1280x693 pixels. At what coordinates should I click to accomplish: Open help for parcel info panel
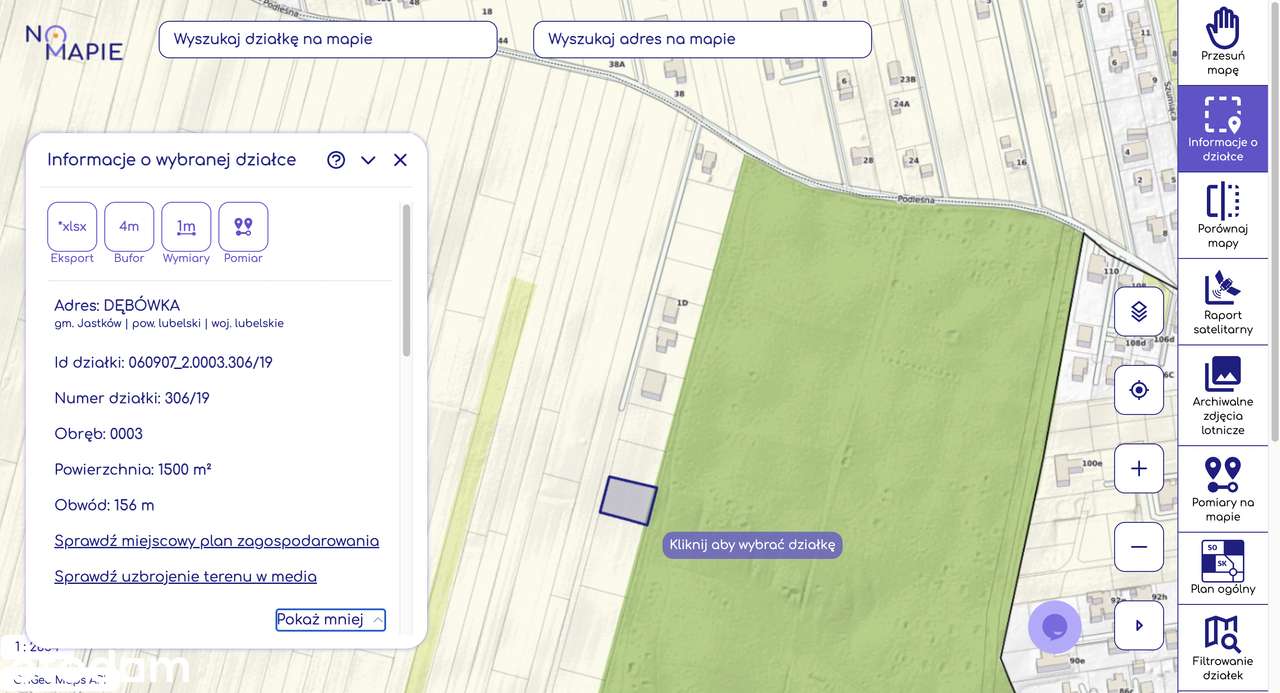point(336,160)
